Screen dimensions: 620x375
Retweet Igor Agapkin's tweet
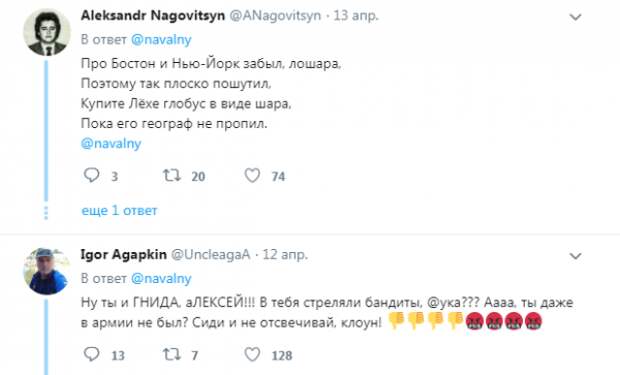point(172,354)
